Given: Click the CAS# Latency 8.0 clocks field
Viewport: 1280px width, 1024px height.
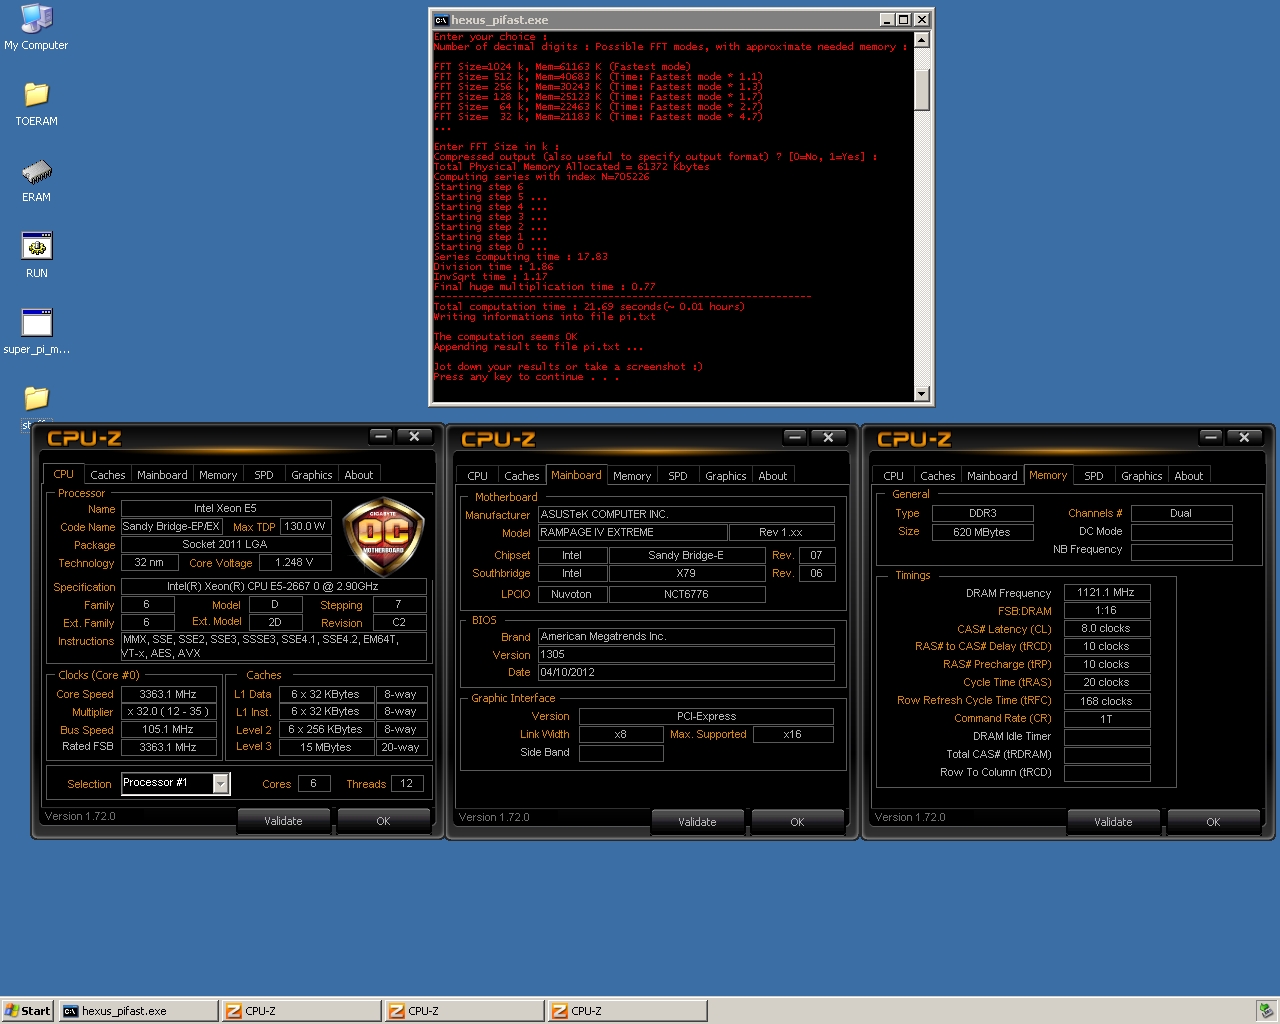Looking at the screenshot, I should click(x=1106, y=628).
